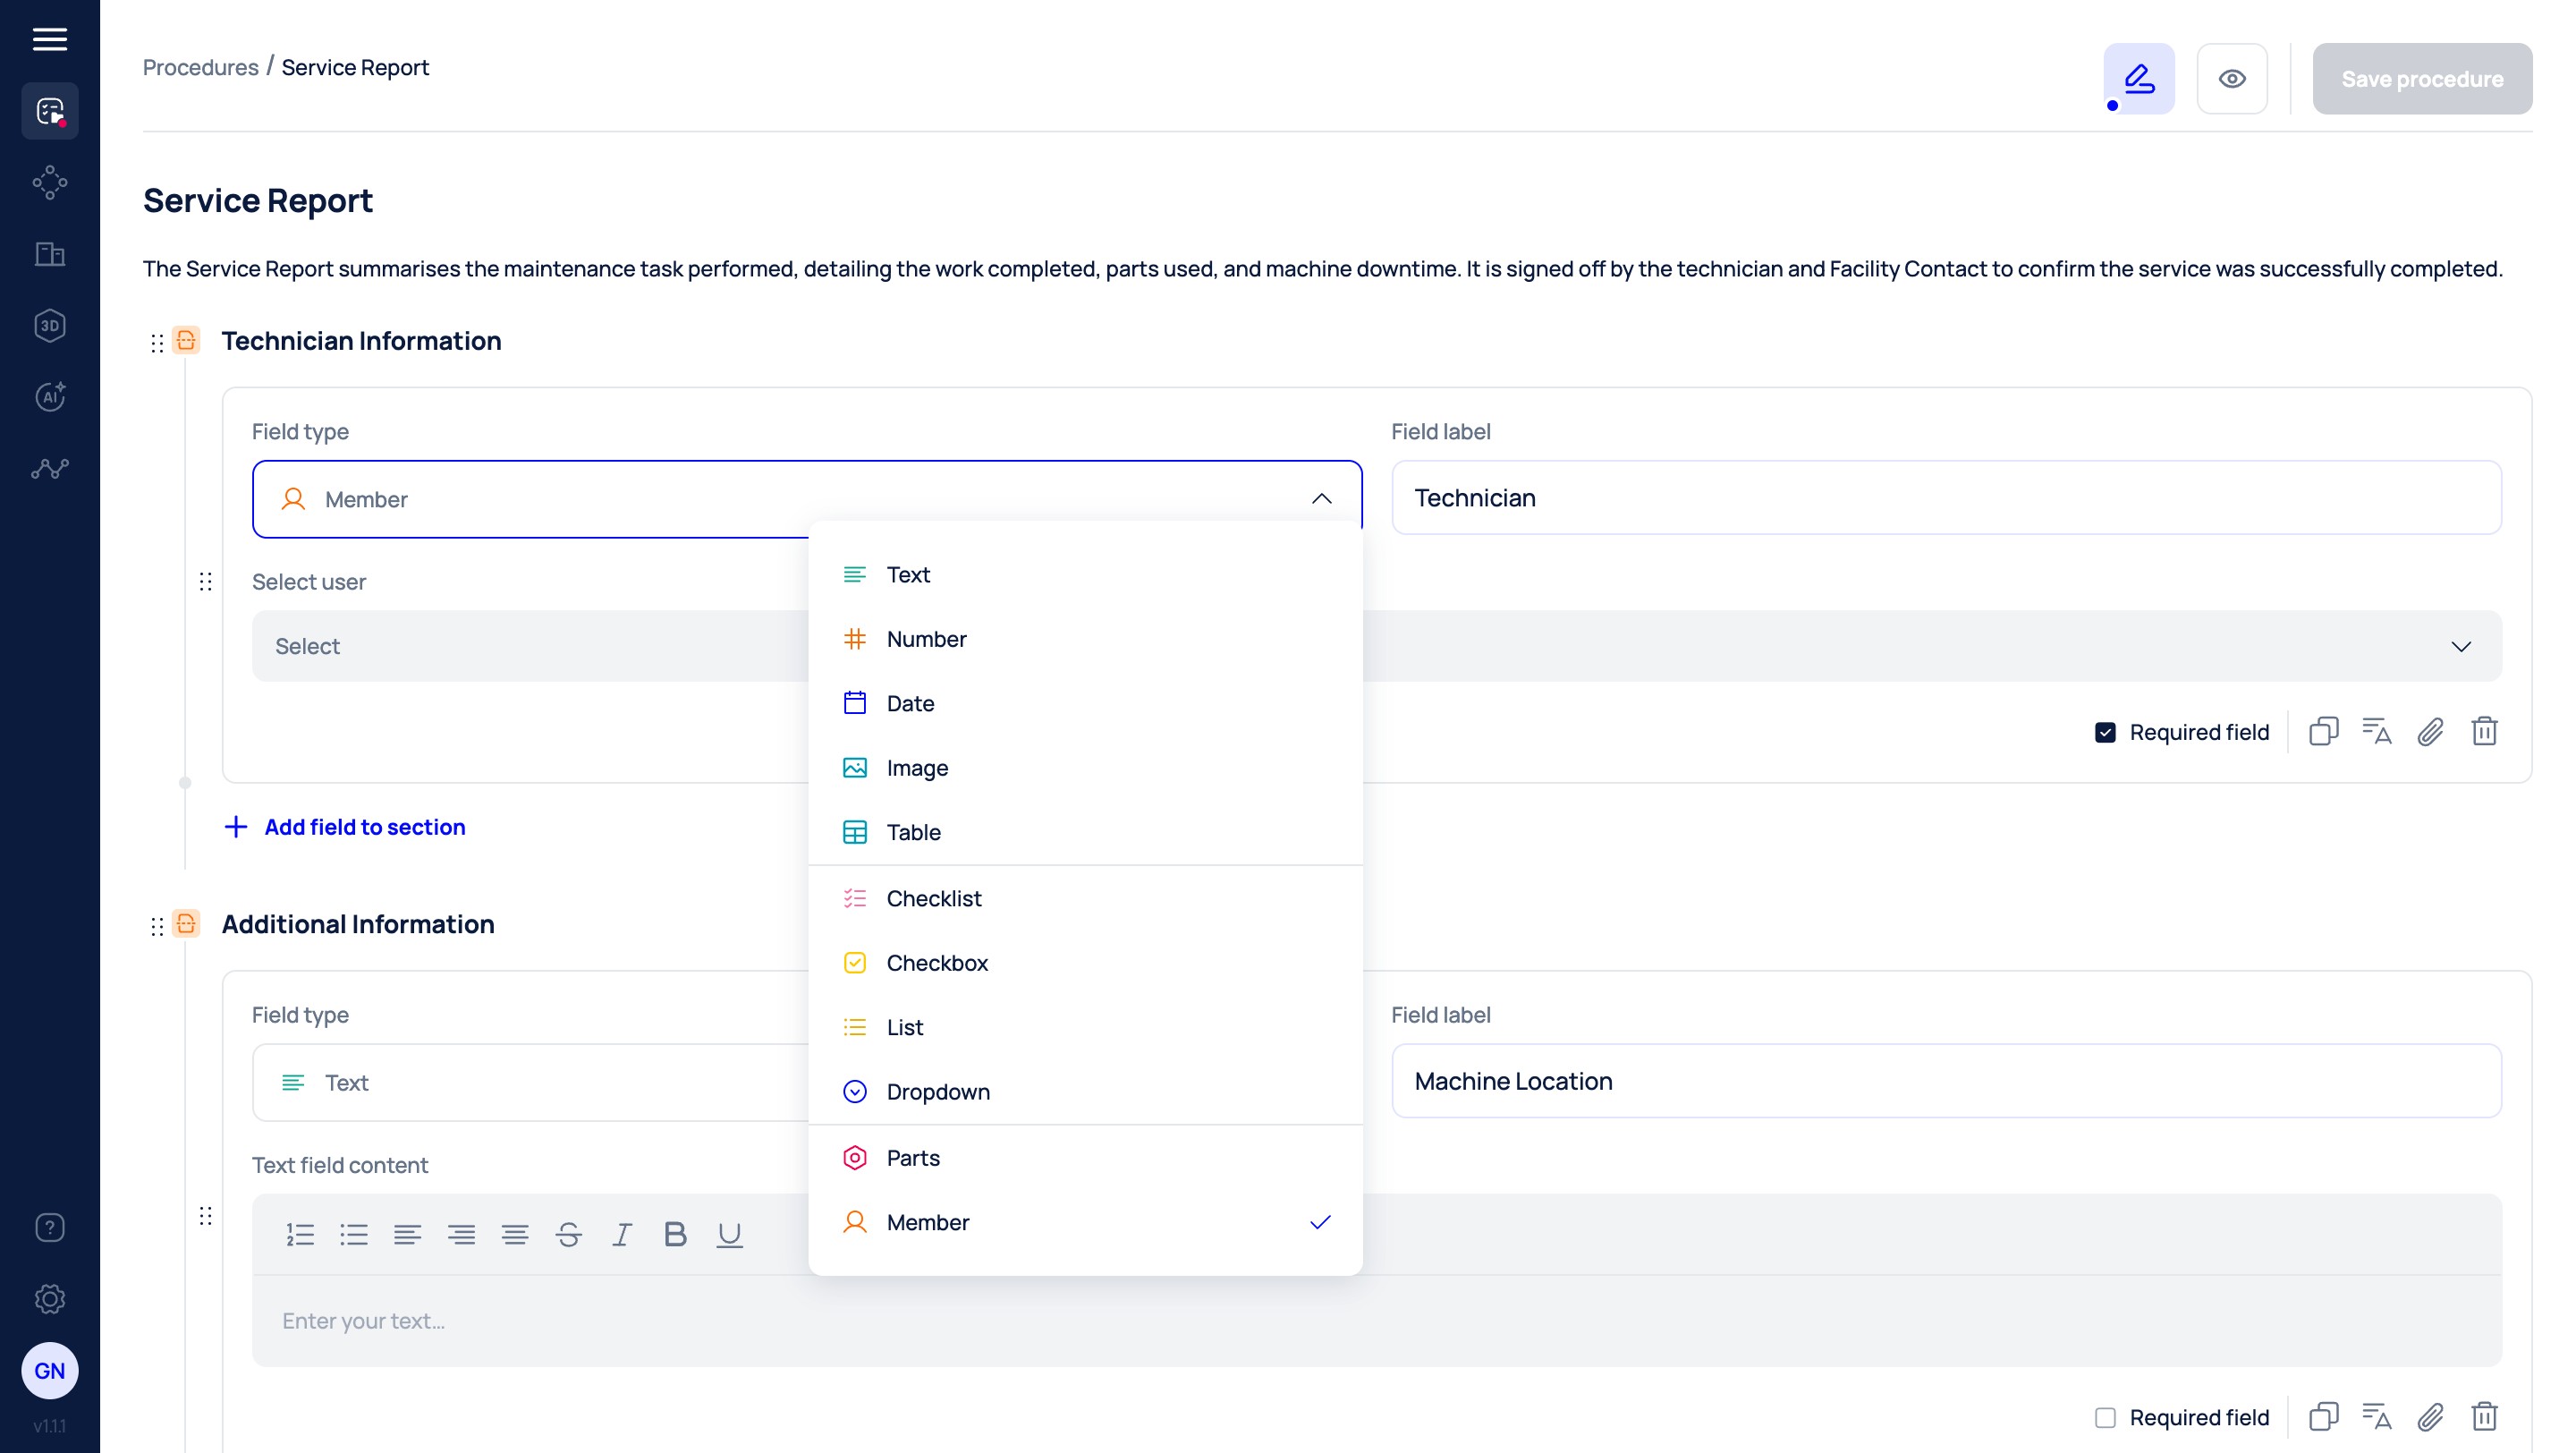
Task: Delete the Technician field with the trash icon
Action: coord(2484,731)
